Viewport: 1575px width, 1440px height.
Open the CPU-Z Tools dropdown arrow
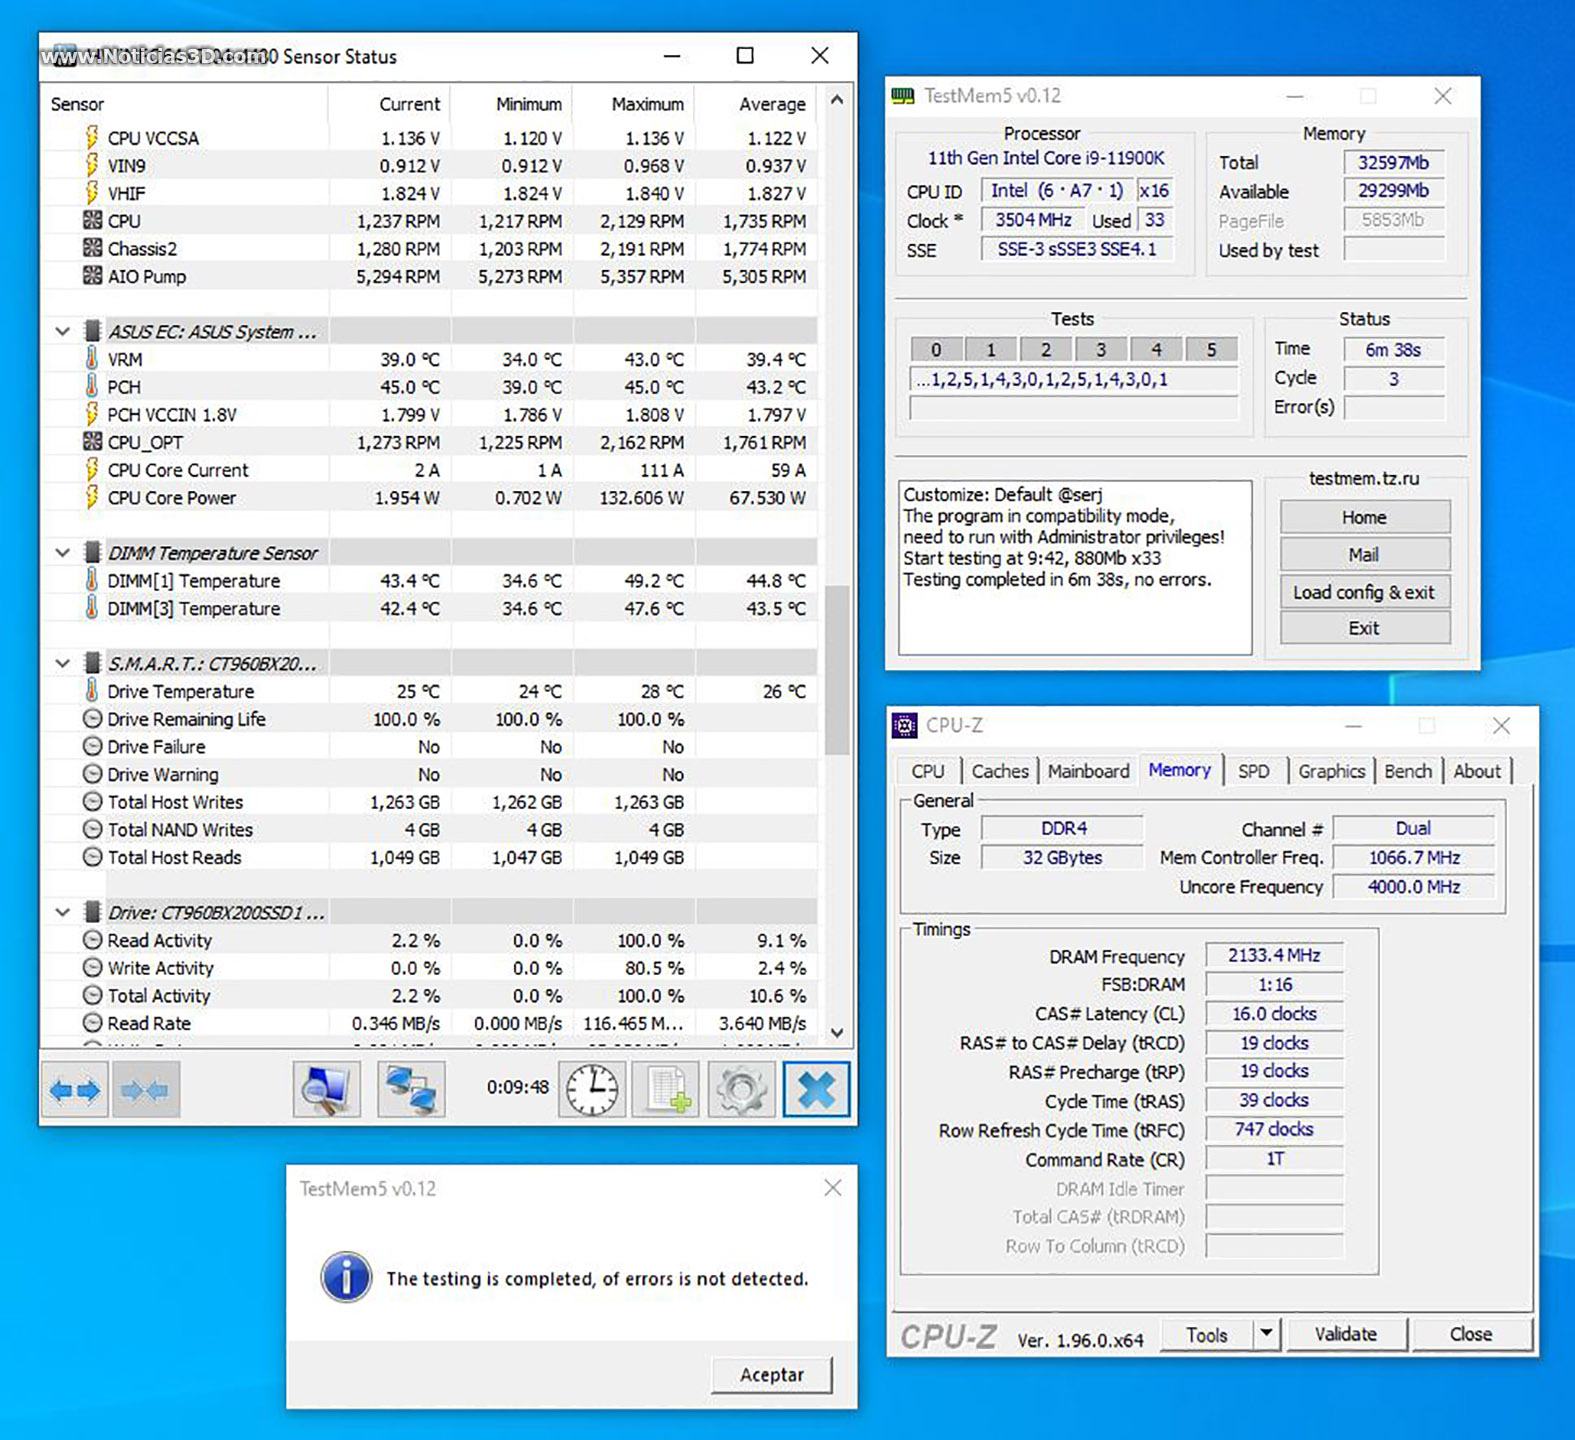pos(1267,1333)
